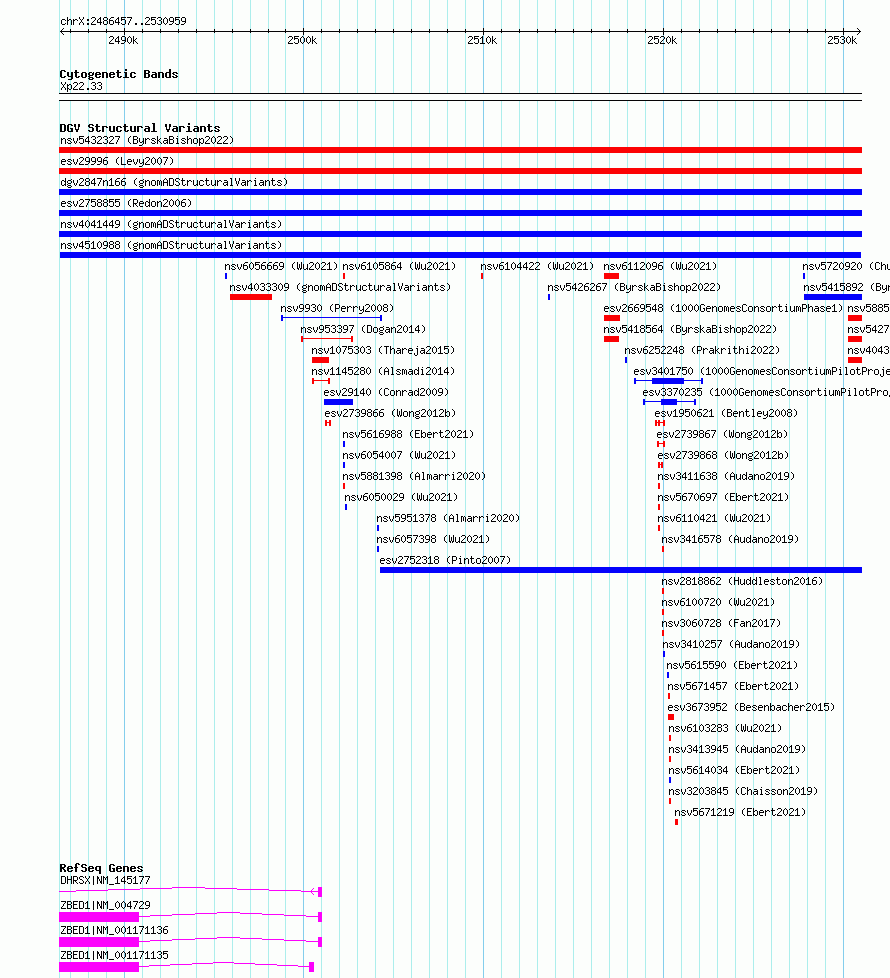Click the nsv5432327 (ByrskaBishop2022) variant label
890x978 pixels.
point(147,140)
